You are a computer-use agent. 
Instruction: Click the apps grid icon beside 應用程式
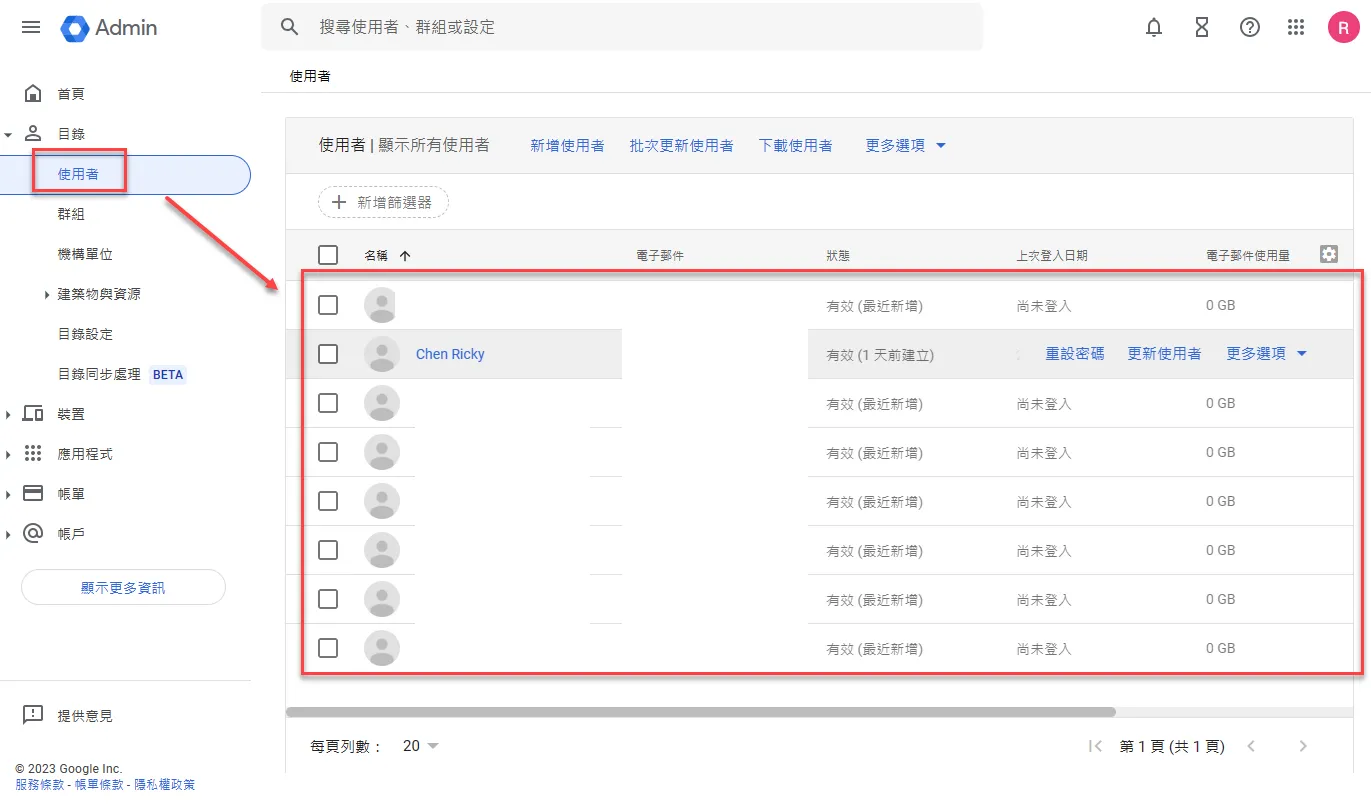tap(33, 453)
